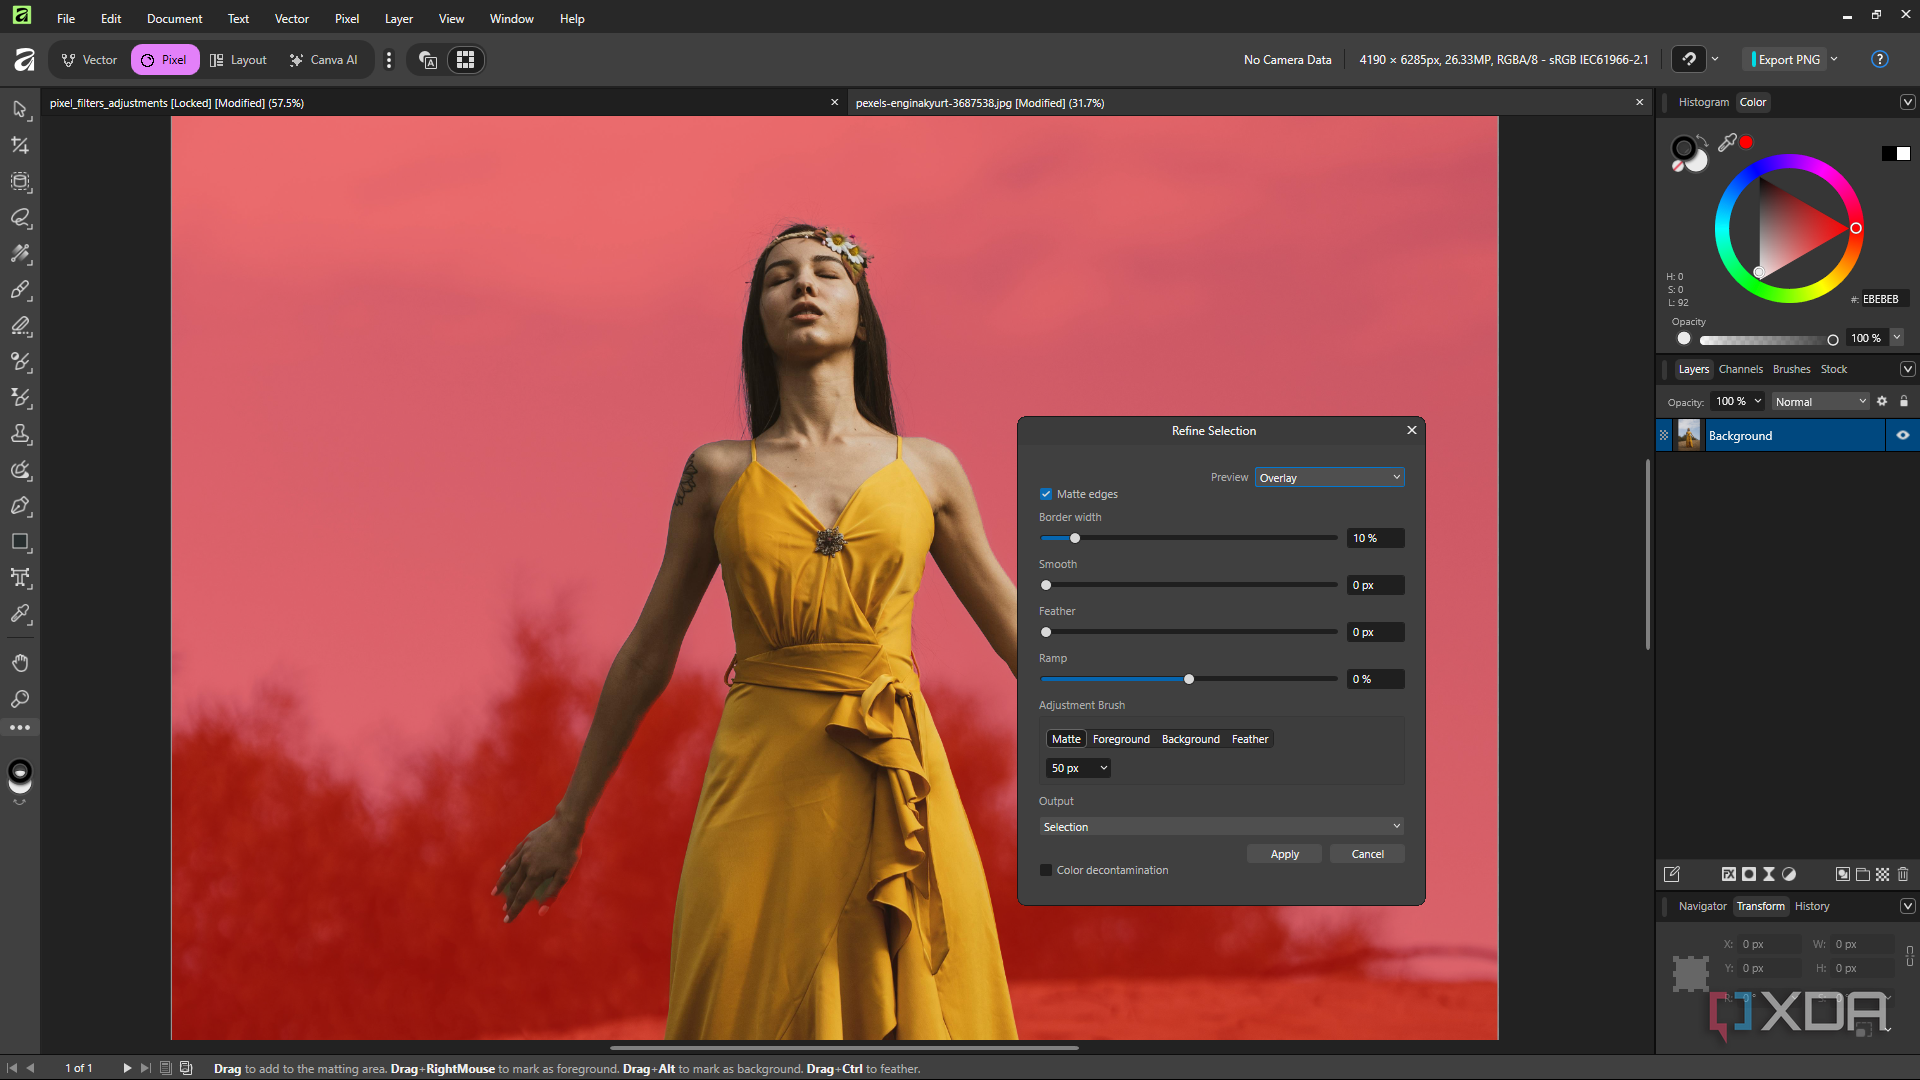Select the Zoom magnifier tool

pyautogui.click(x=20, y=699)
